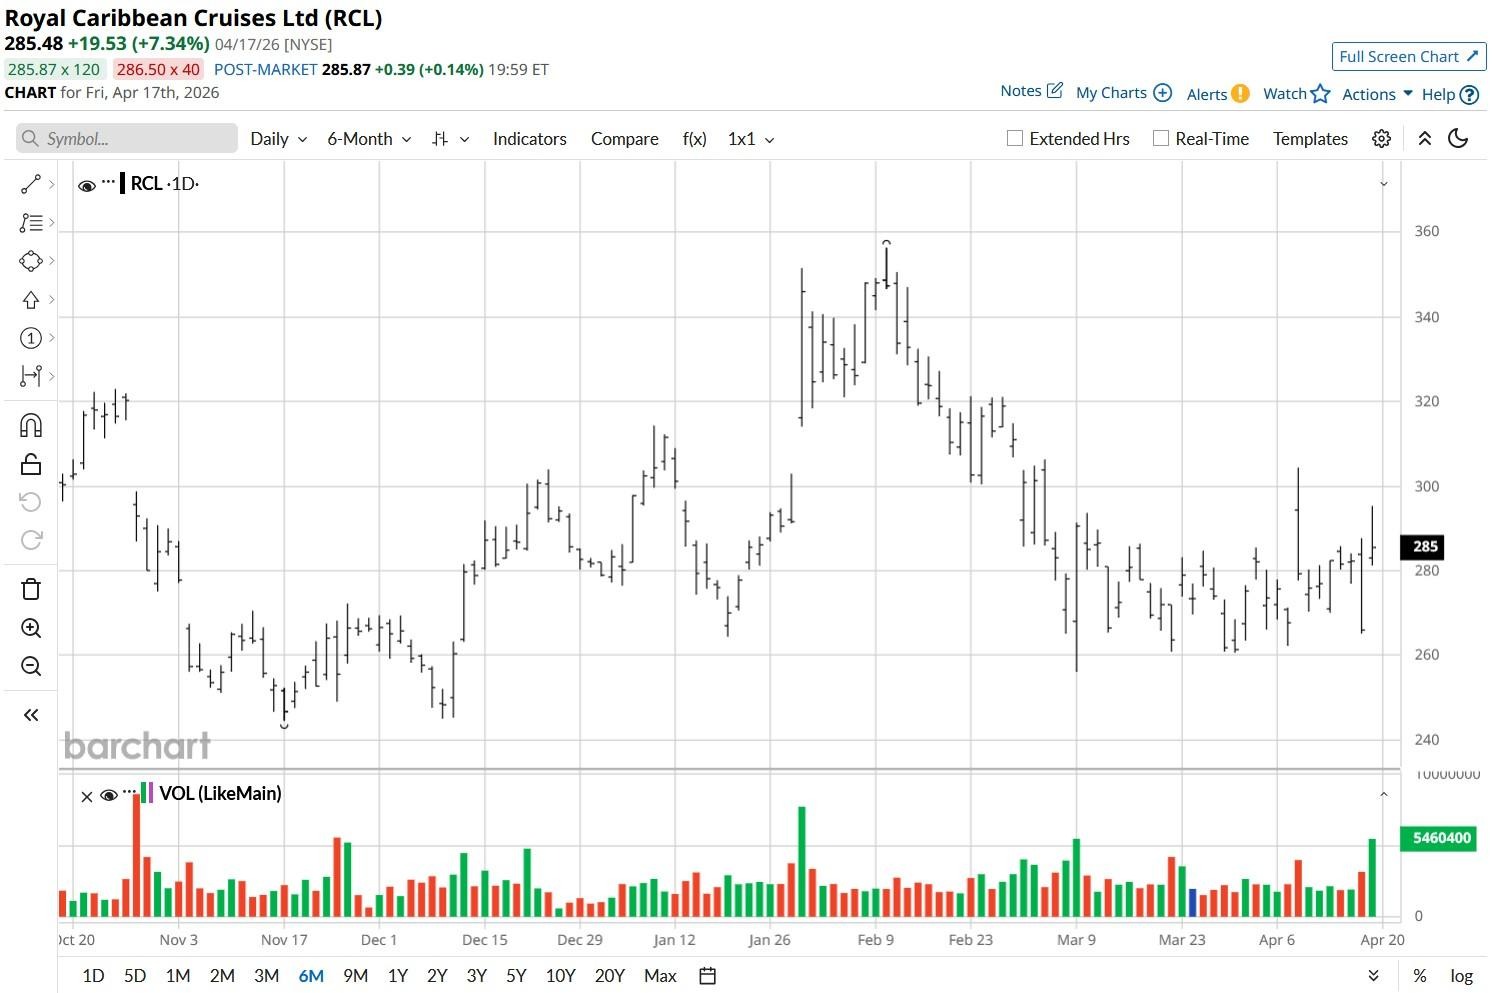Viewport: 1492px width, 993px height.
Task: Click the lock drawings icon
Action: point(31,464)
